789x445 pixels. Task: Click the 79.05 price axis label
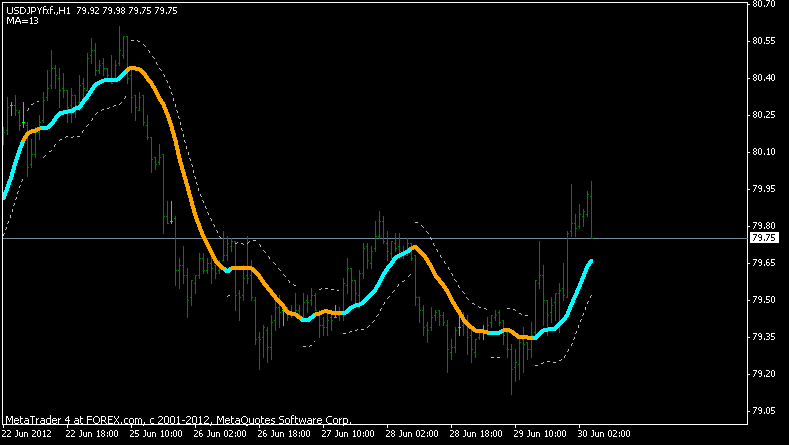pos(764,411)
